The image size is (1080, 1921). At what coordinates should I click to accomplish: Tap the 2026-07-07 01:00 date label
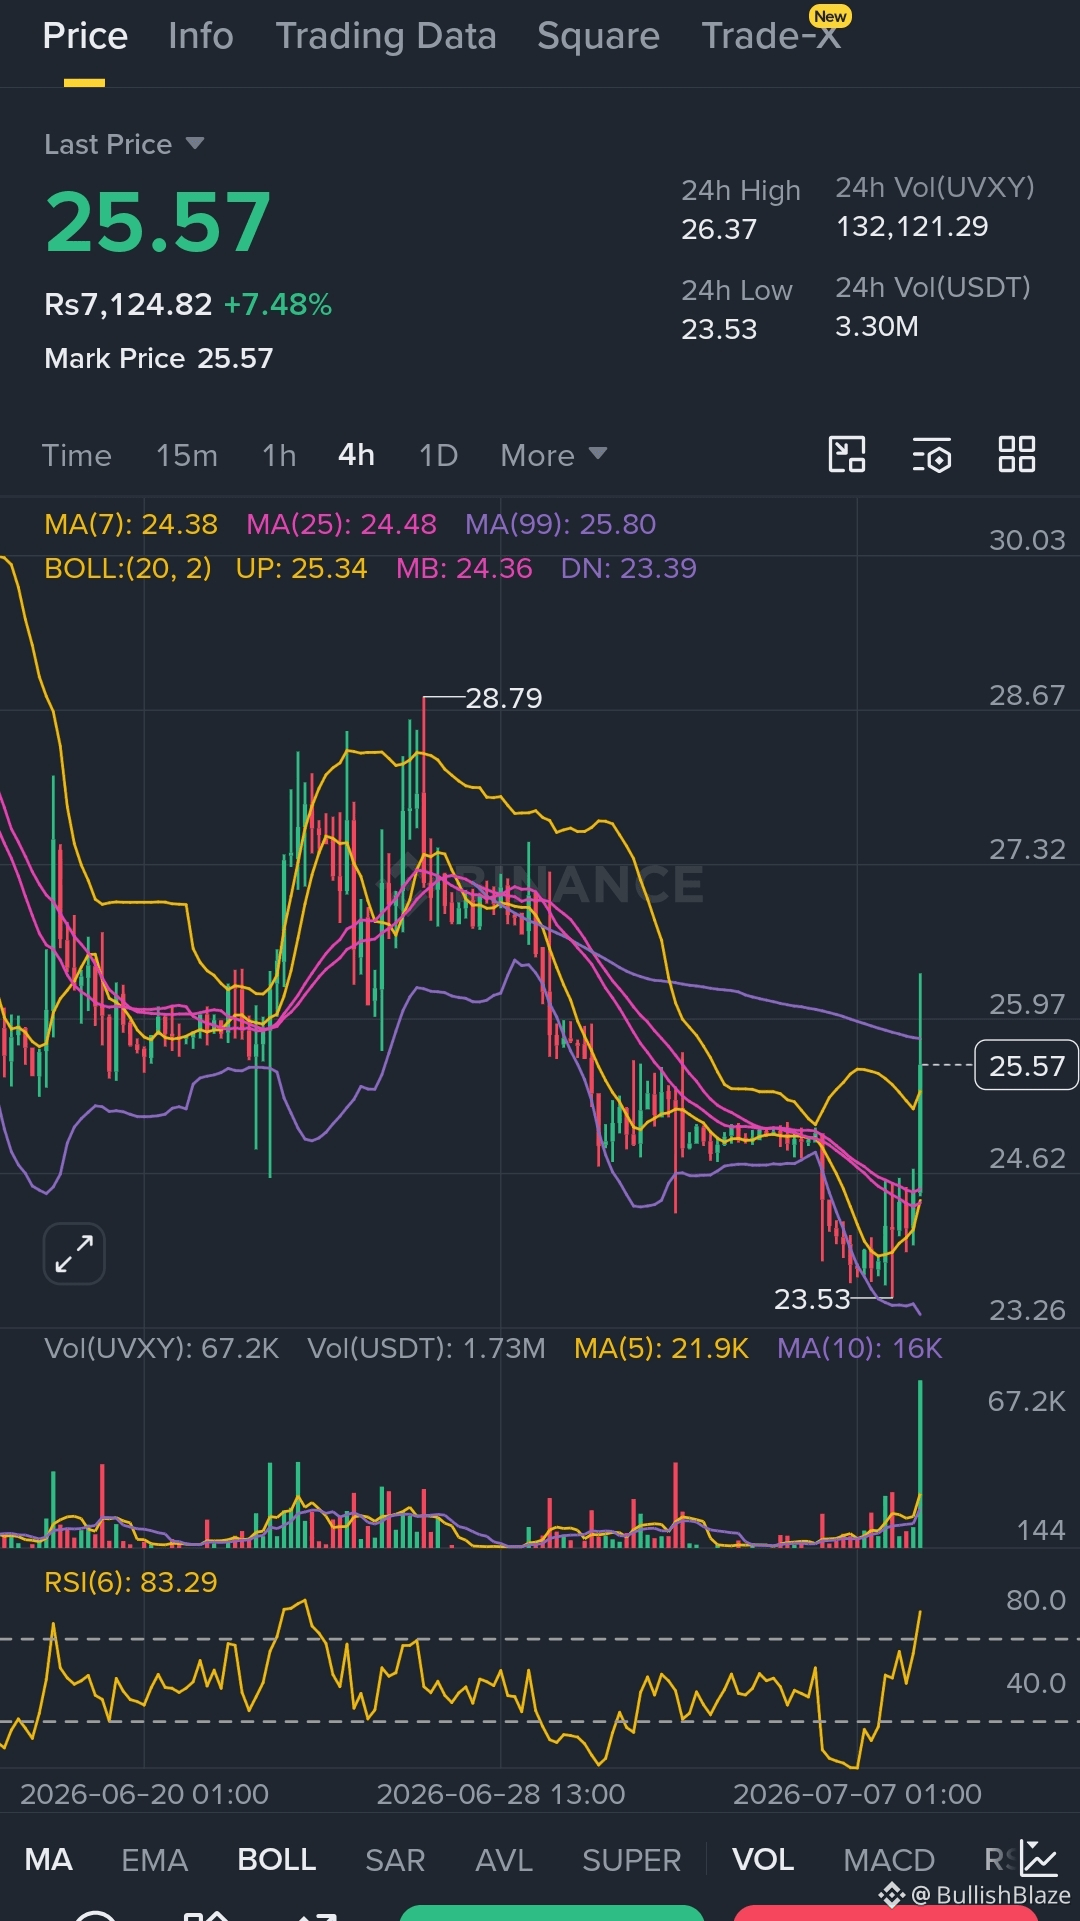point(857,1794)
